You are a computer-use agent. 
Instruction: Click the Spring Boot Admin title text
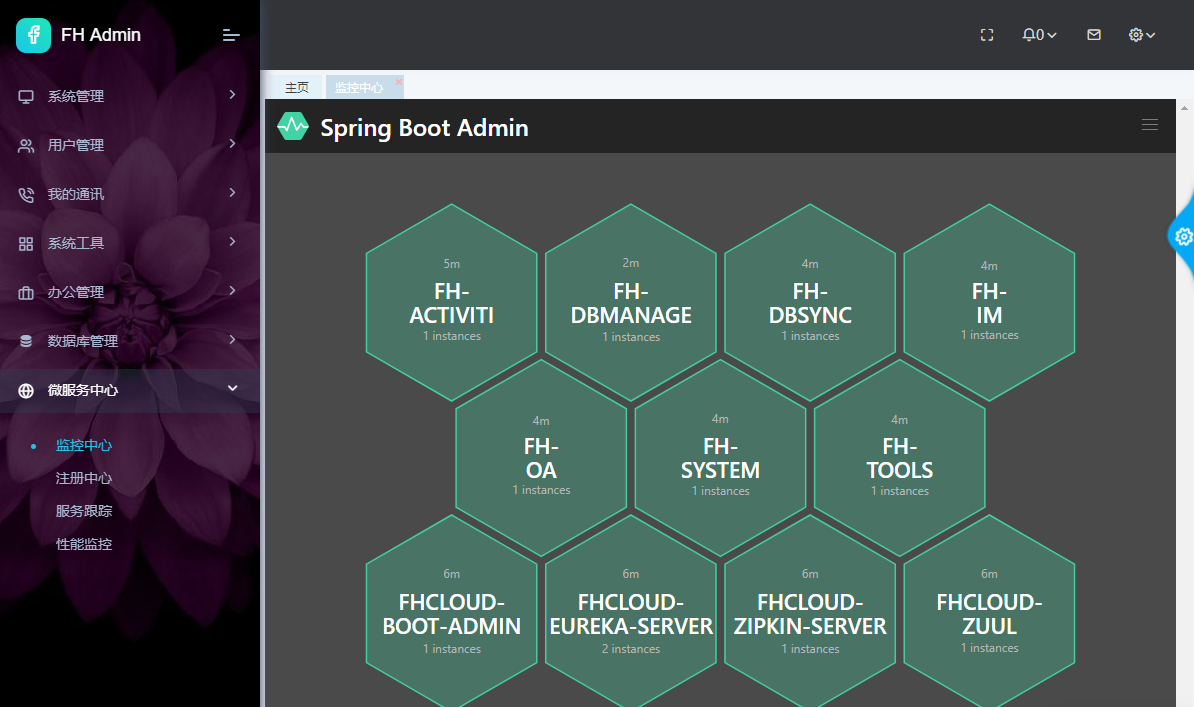coord(424,128)
